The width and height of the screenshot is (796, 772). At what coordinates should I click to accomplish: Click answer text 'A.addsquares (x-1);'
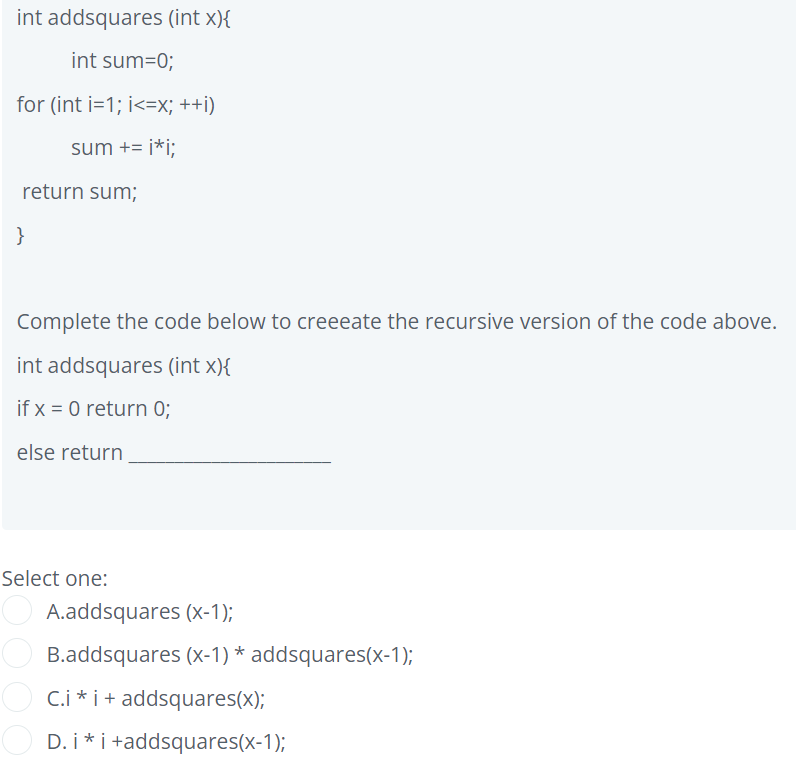(x=140, y=612)
